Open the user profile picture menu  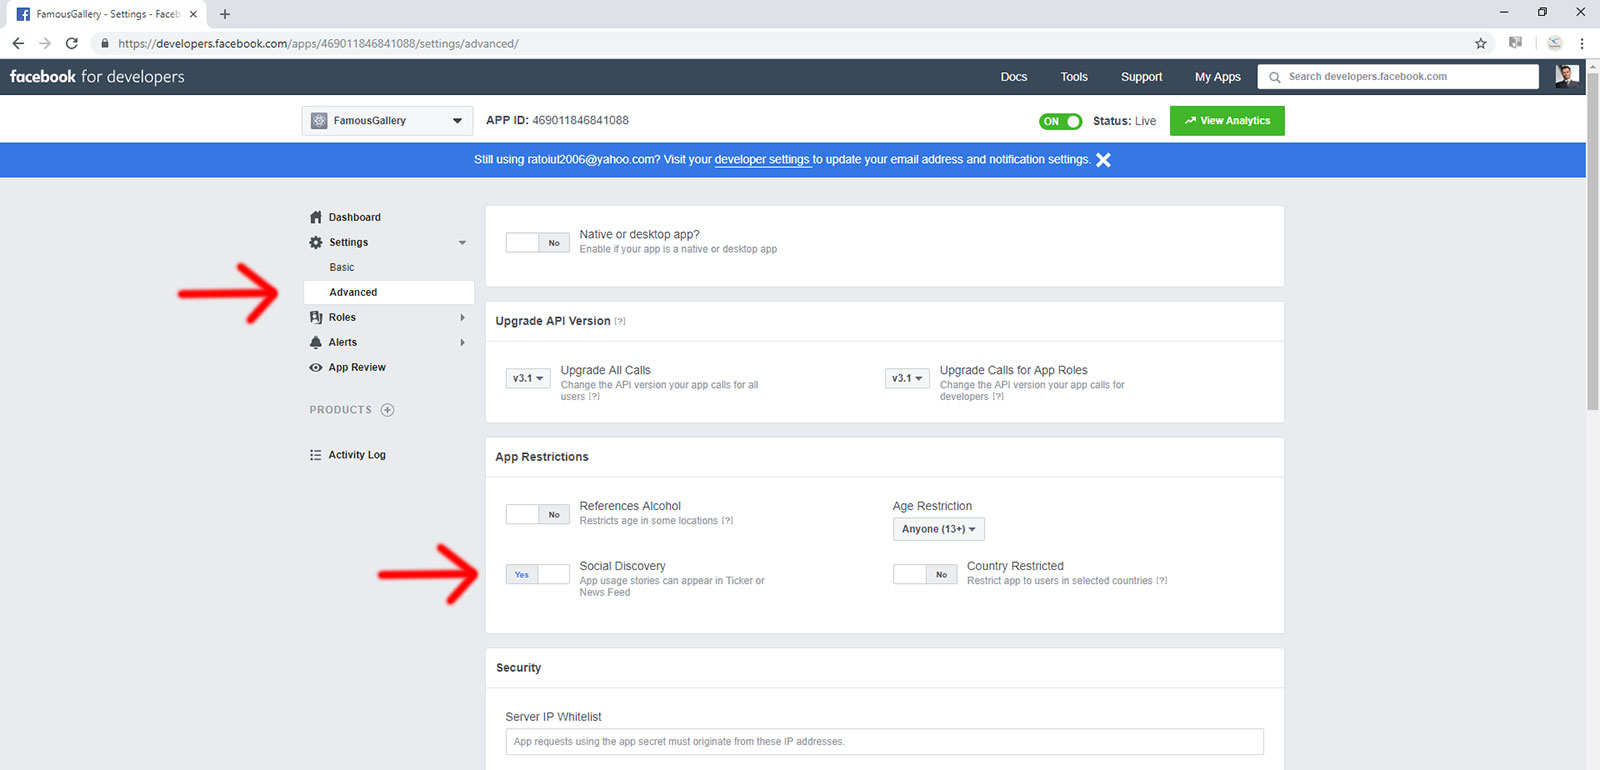point(1566,76)
